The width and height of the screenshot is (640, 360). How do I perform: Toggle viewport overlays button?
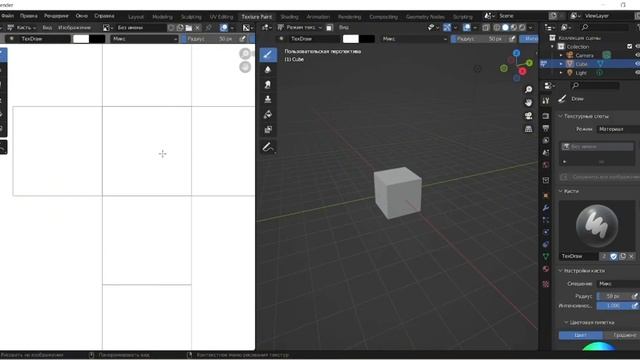coord(467,28)
